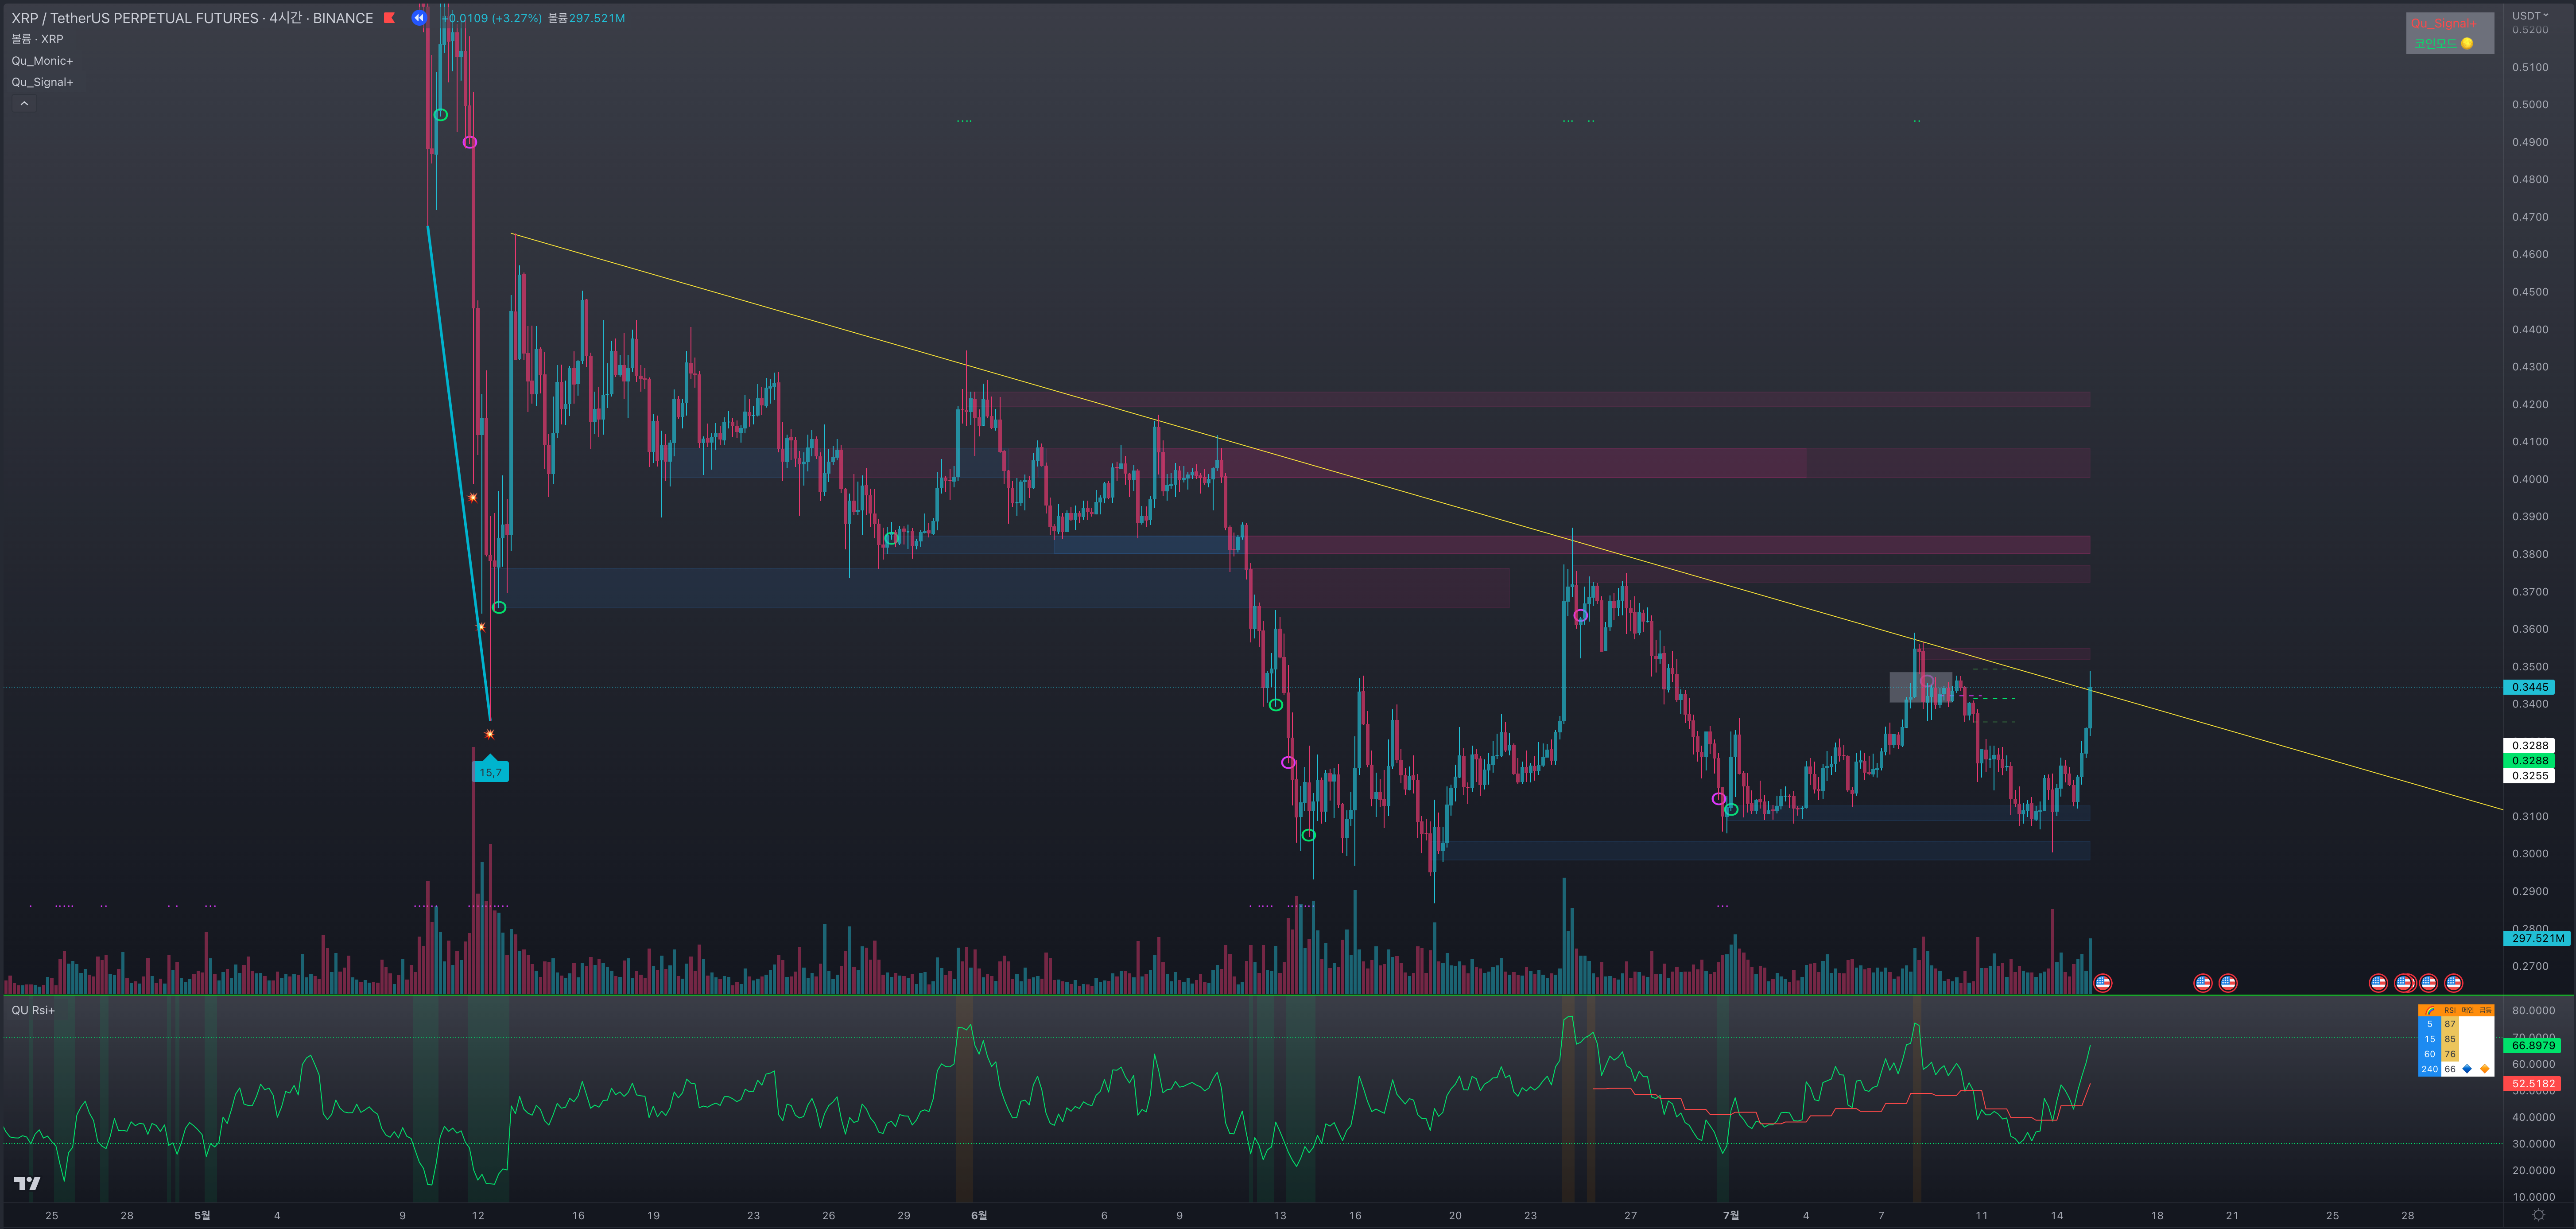
Task: Click the 0.4000 price axis label
Action: (x=2530, y=479)
